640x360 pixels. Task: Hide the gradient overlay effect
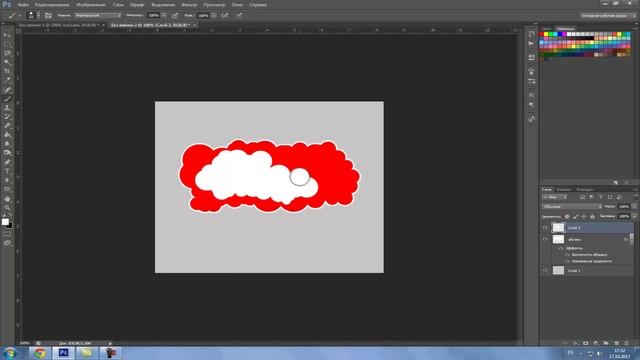(x=567, y=261)
